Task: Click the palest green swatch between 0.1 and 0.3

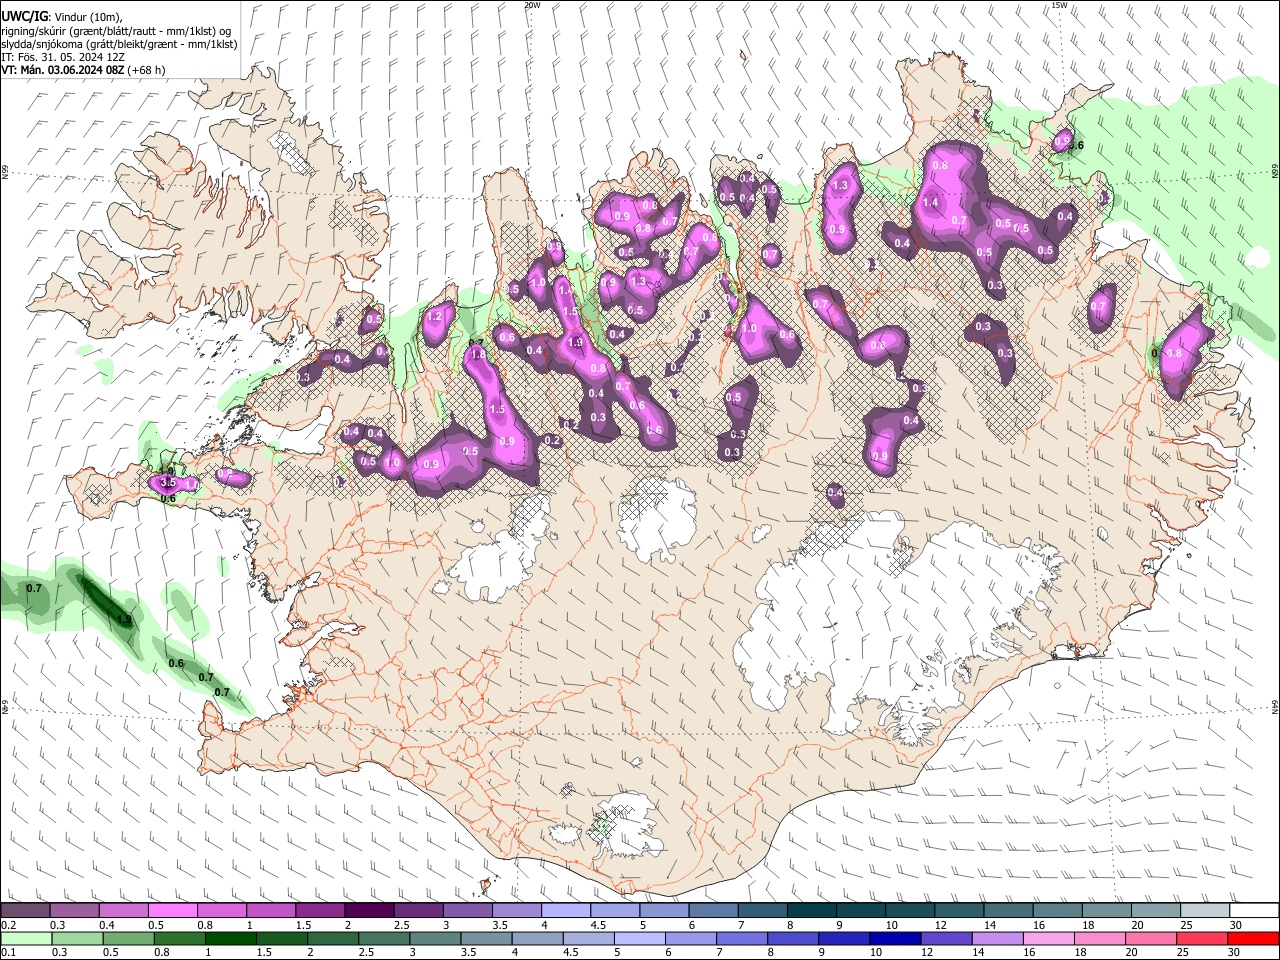Action: click(25, 938)
